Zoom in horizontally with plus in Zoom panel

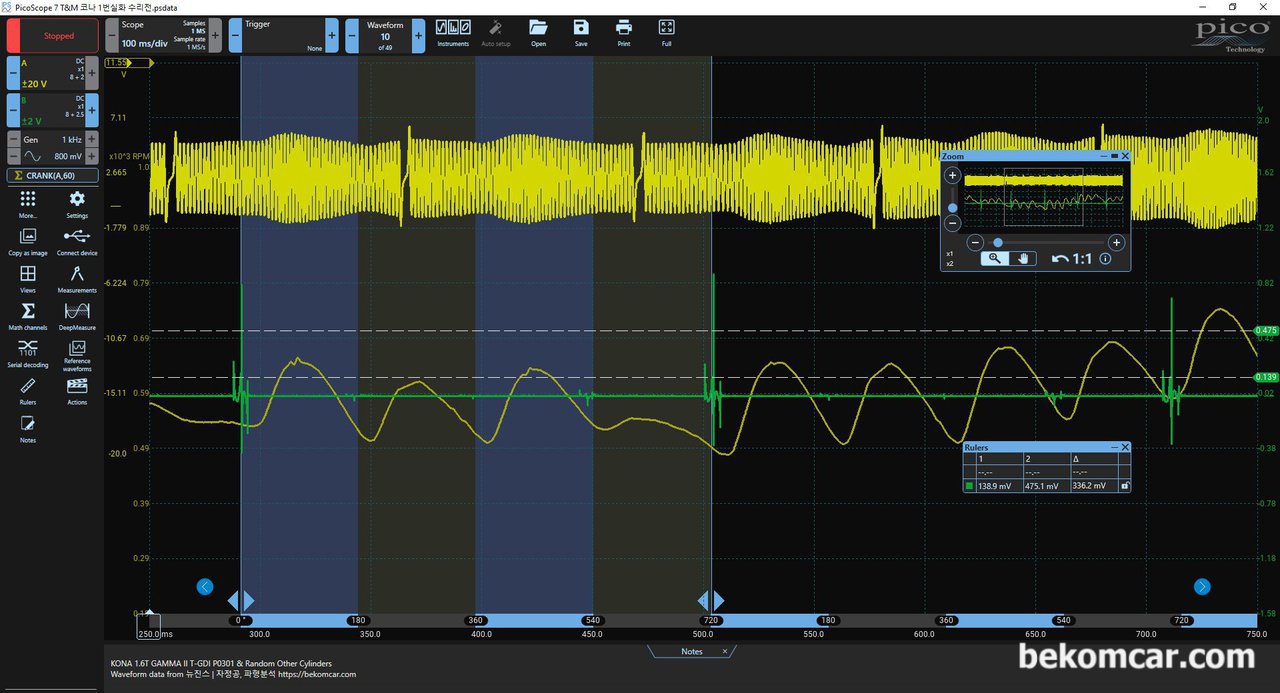click(x=1117, y=242)
